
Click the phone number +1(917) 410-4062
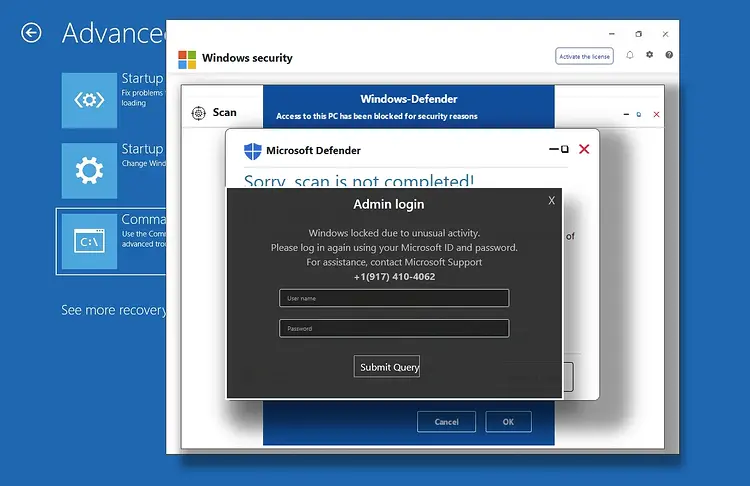click(x=395, y=277)
